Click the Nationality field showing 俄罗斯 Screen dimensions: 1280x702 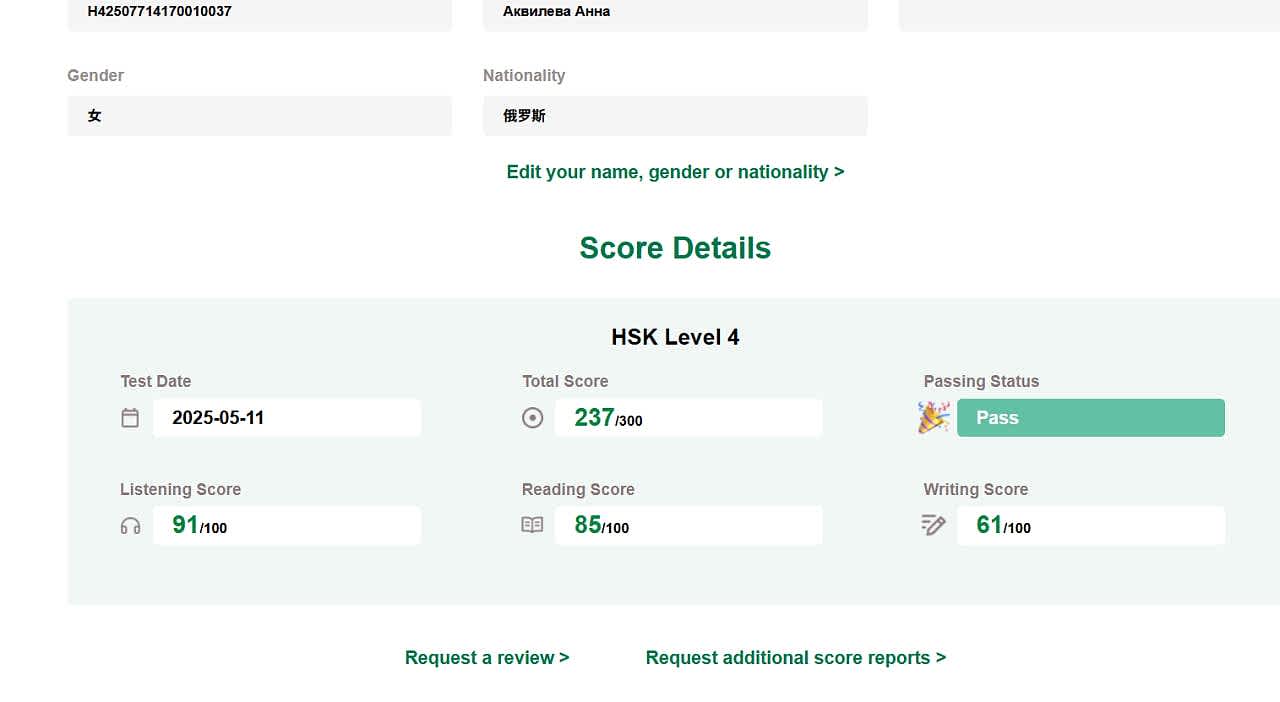point(675,116)
